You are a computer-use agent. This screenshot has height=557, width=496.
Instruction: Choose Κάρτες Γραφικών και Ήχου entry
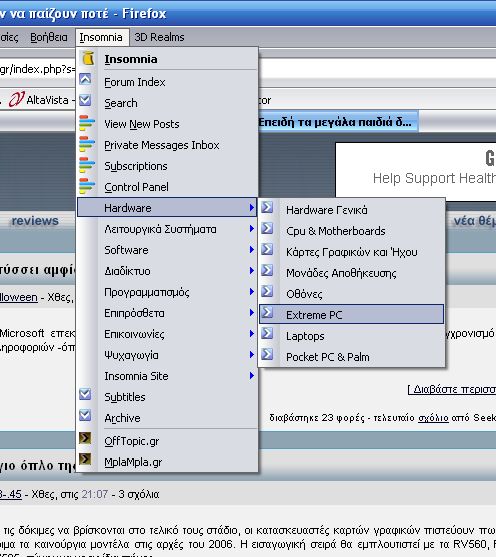[351, 252]
